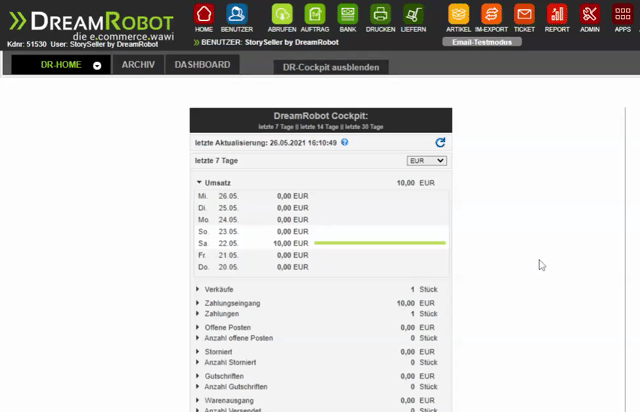The height and width of the screenshot is (412, 640).
Task: Open the LIEFERN delivery icon
Action: click(x=413, y=18)
